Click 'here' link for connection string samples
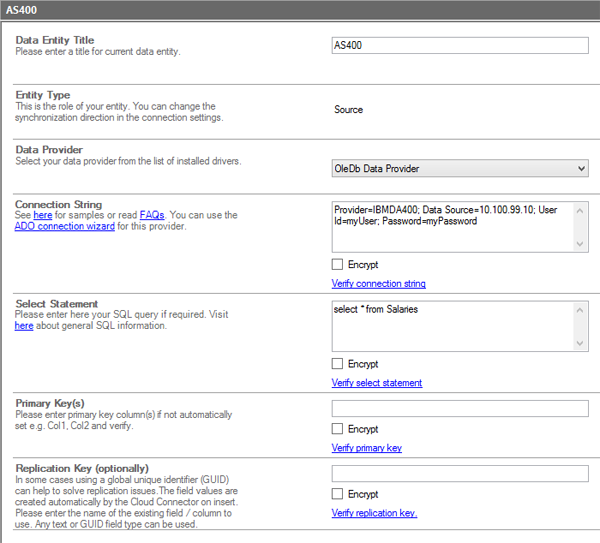Viewport: 600px width, 543px height. pyautogui.click(x=43, y=215)
